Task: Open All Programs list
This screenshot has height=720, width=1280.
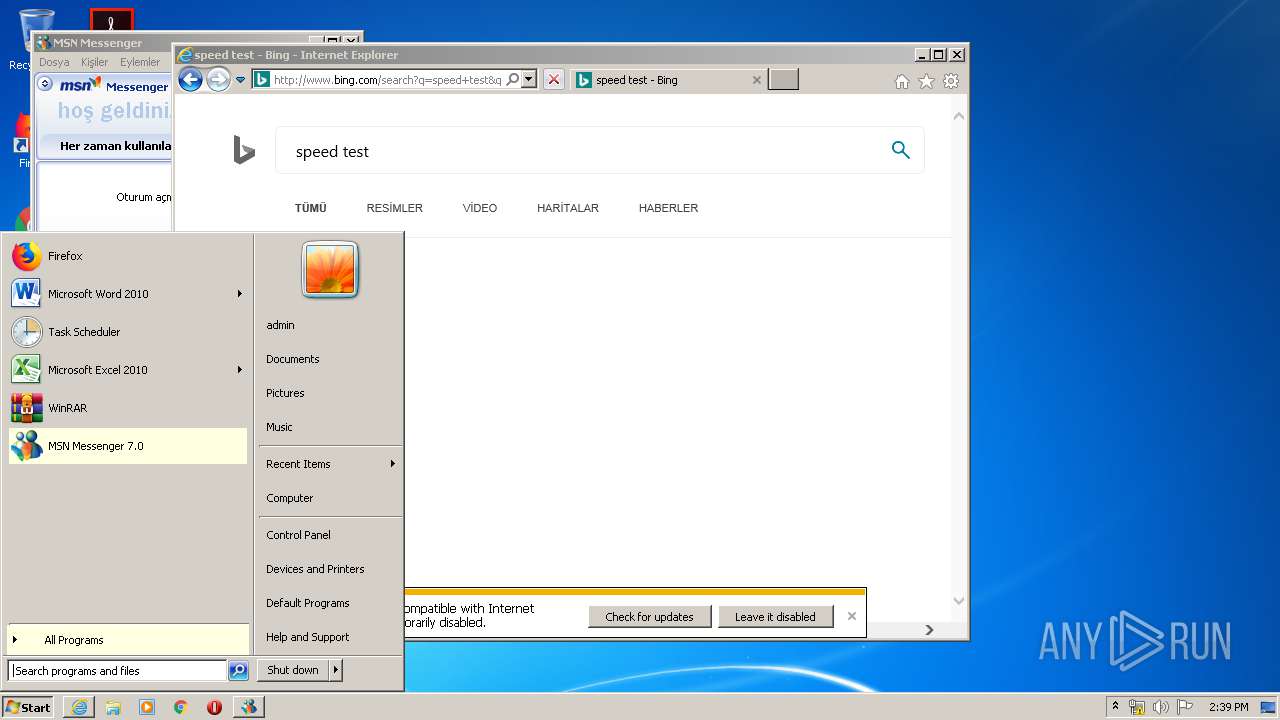Action: [x=127, y=640]
